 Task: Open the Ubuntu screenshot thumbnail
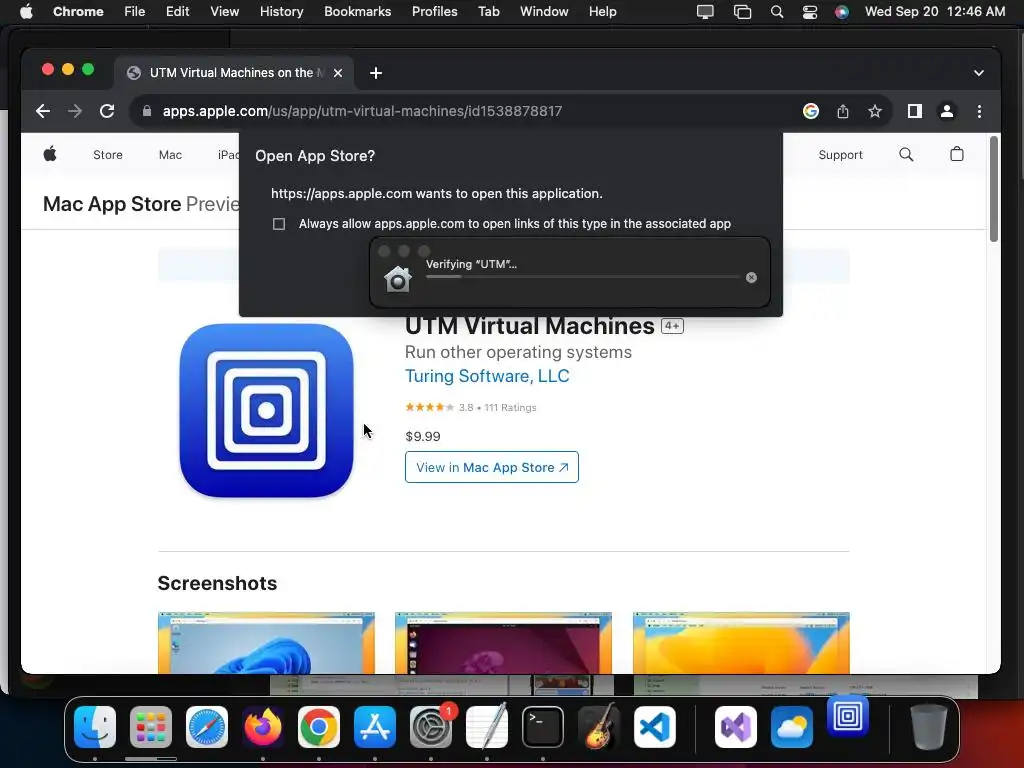(x=504, y=643)
